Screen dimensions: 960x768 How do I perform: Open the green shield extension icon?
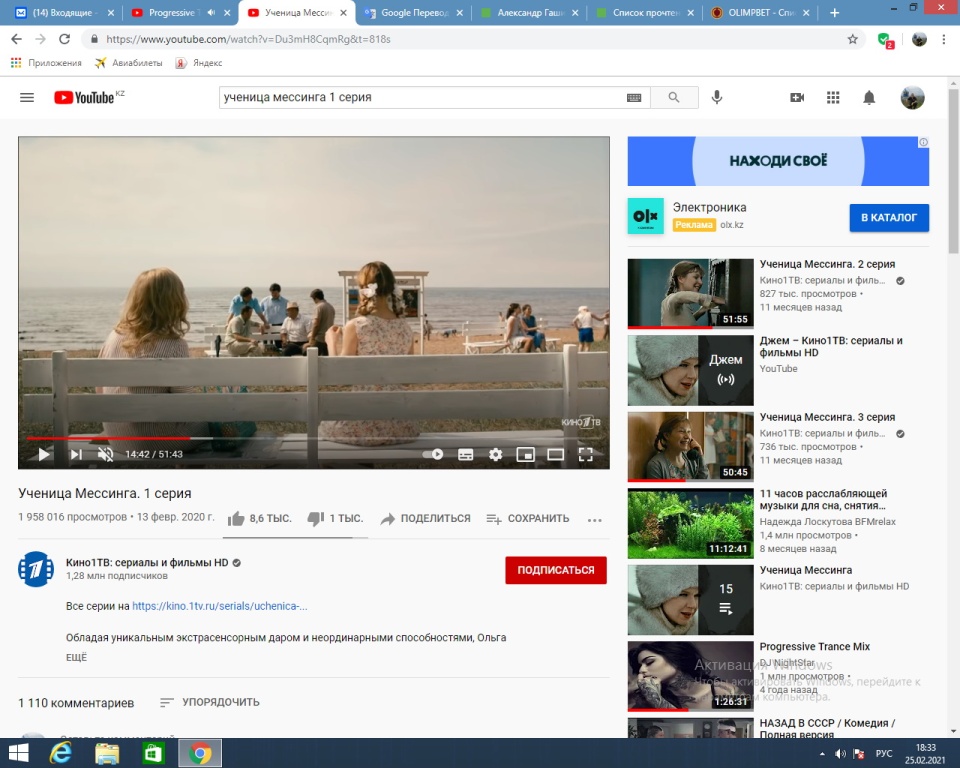click(x=885, y=40)
